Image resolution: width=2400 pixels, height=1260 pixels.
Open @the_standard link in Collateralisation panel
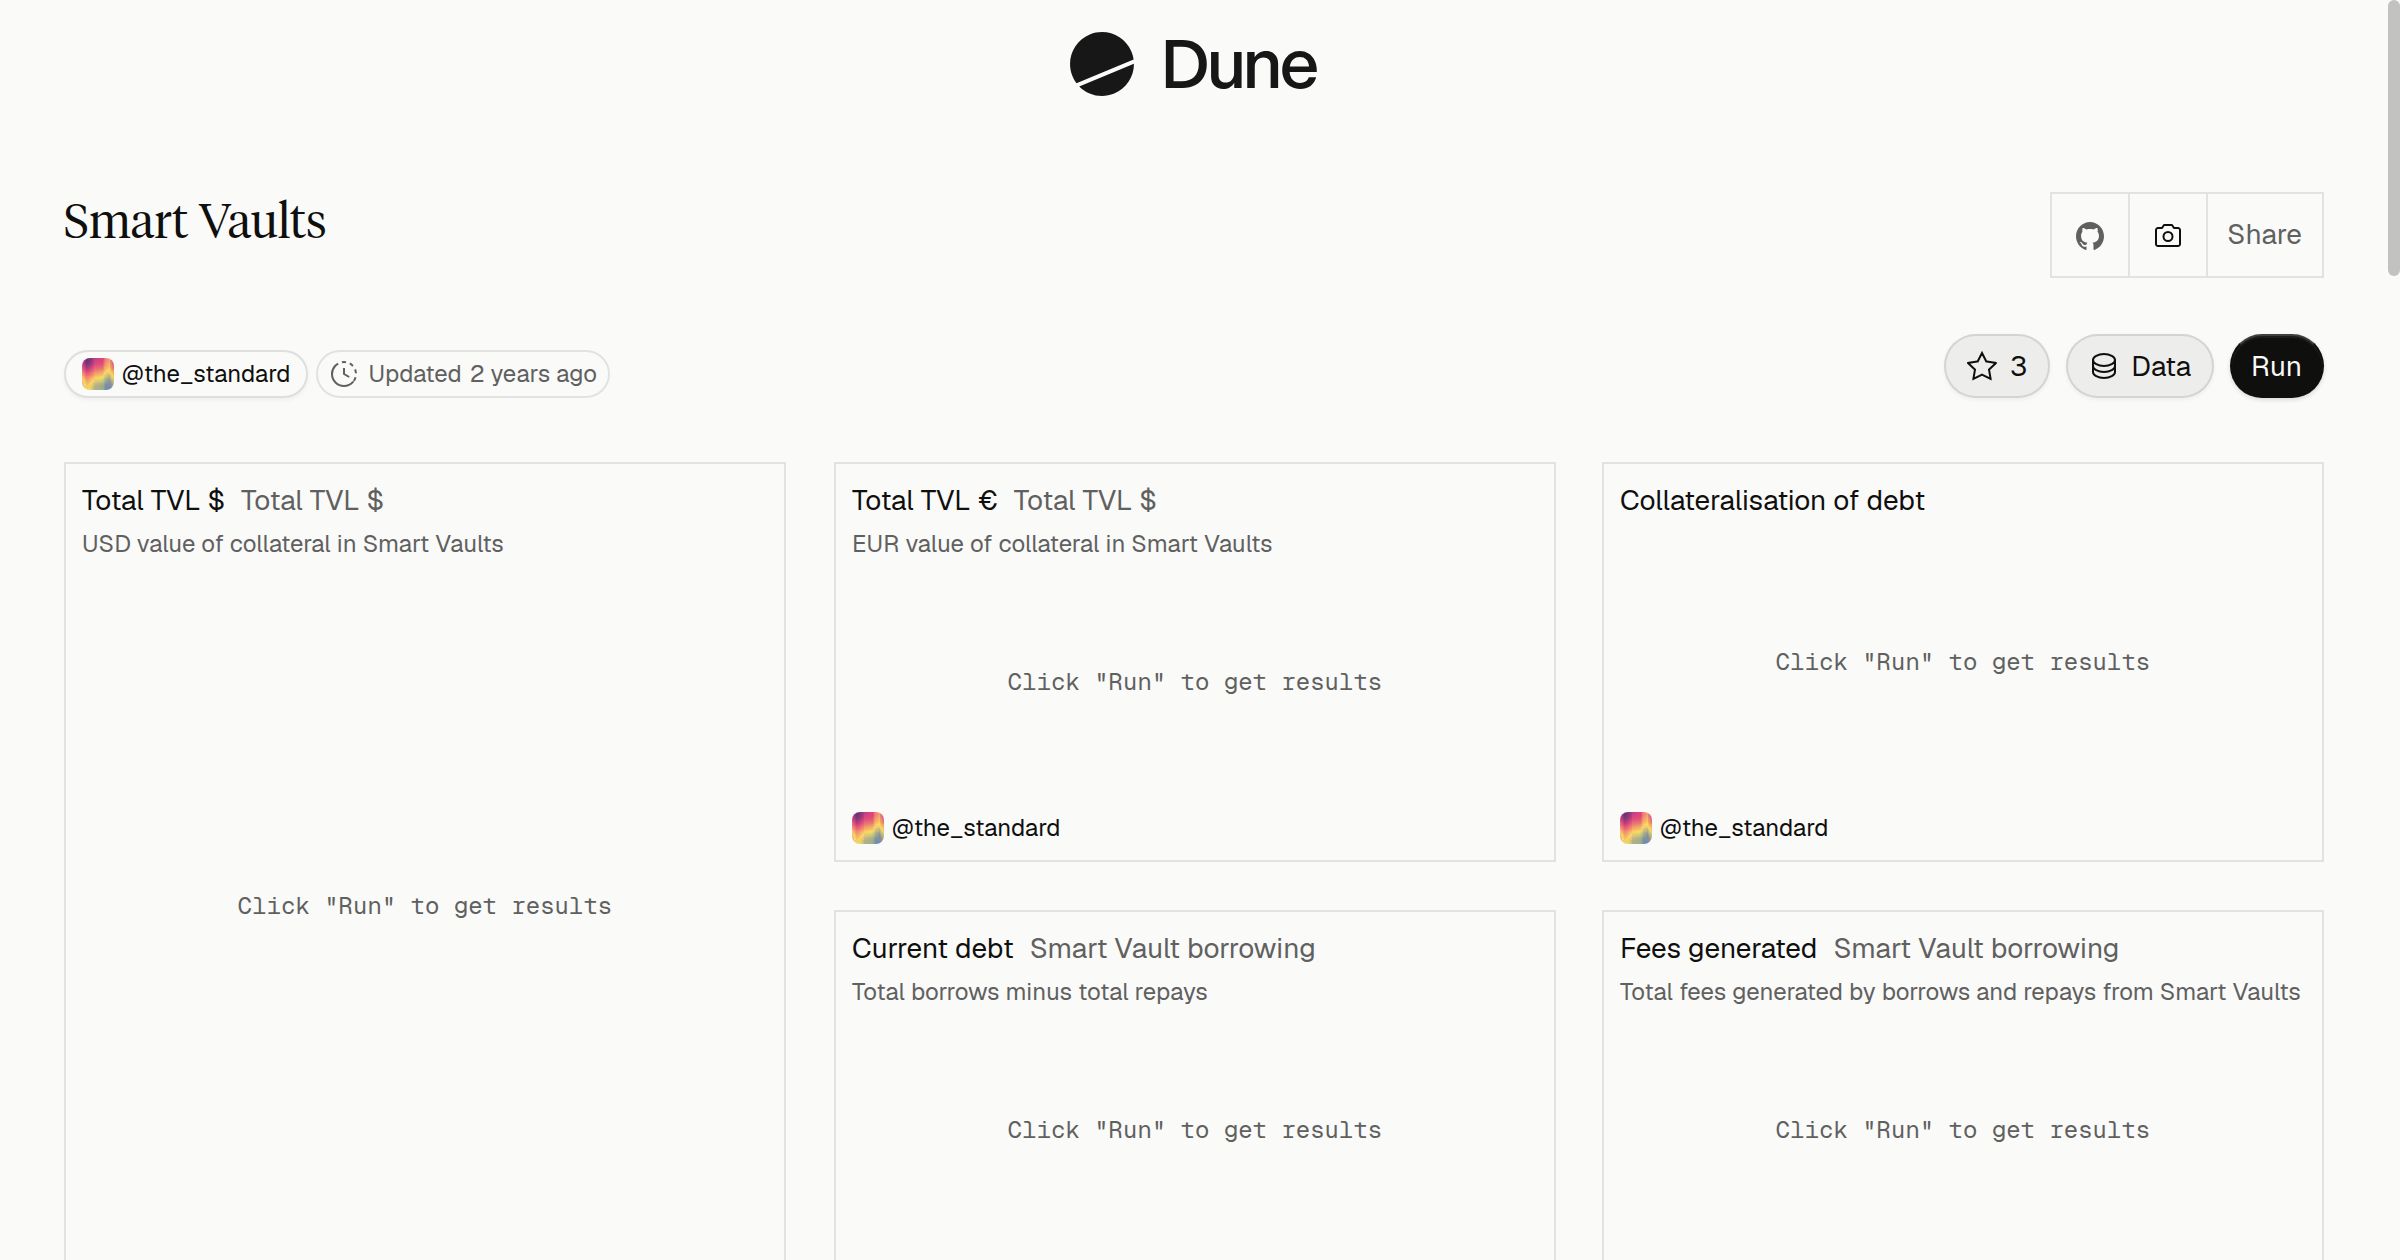point(1743,828)
